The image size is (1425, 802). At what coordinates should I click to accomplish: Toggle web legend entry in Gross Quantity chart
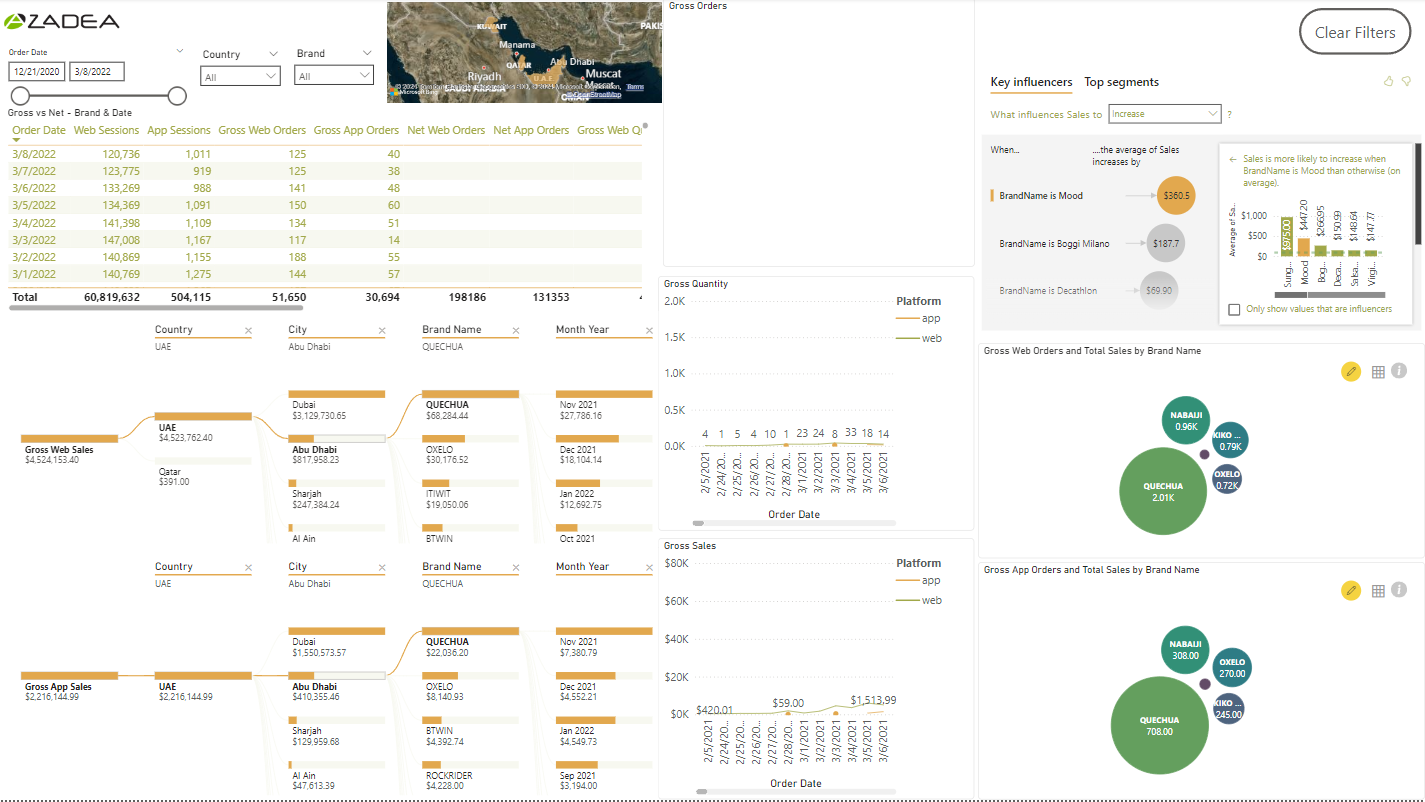pos(919,338)
